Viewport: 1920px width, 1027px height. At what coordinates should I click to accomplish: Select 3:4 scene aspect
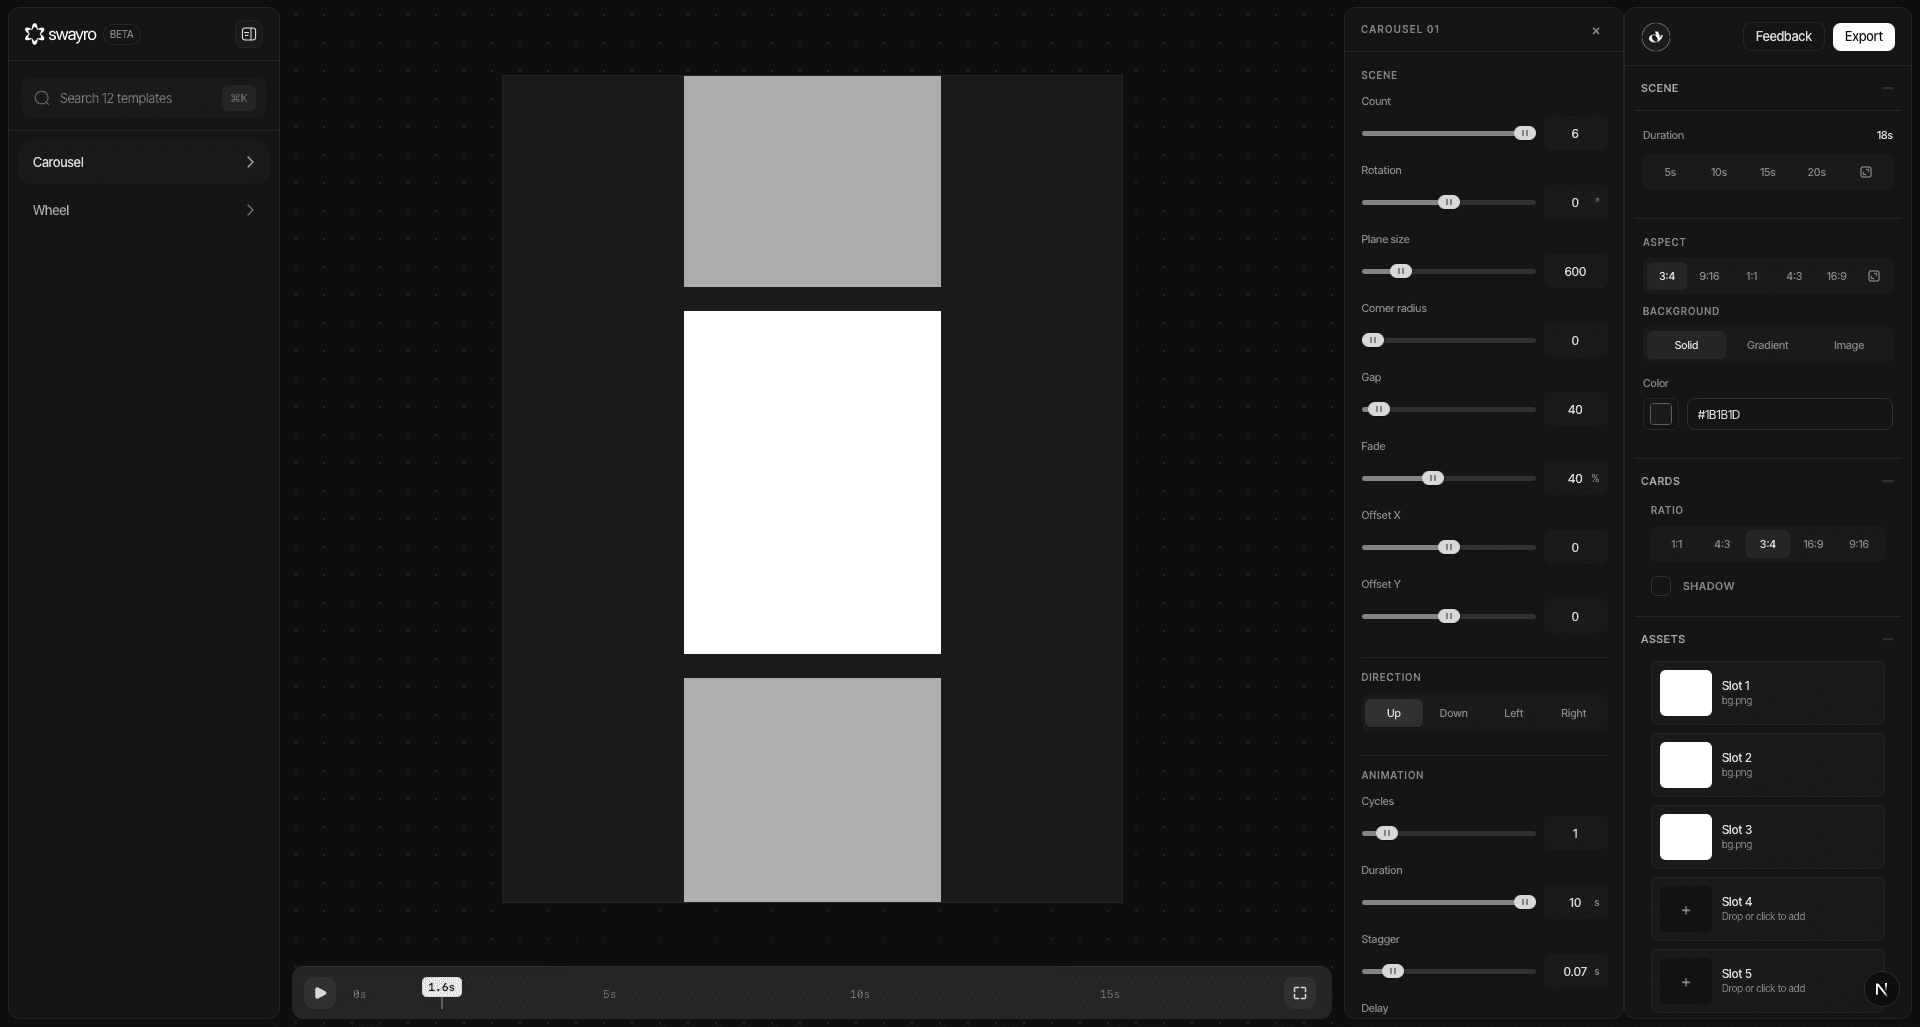pyautogui.click(x=1667, y=276)
